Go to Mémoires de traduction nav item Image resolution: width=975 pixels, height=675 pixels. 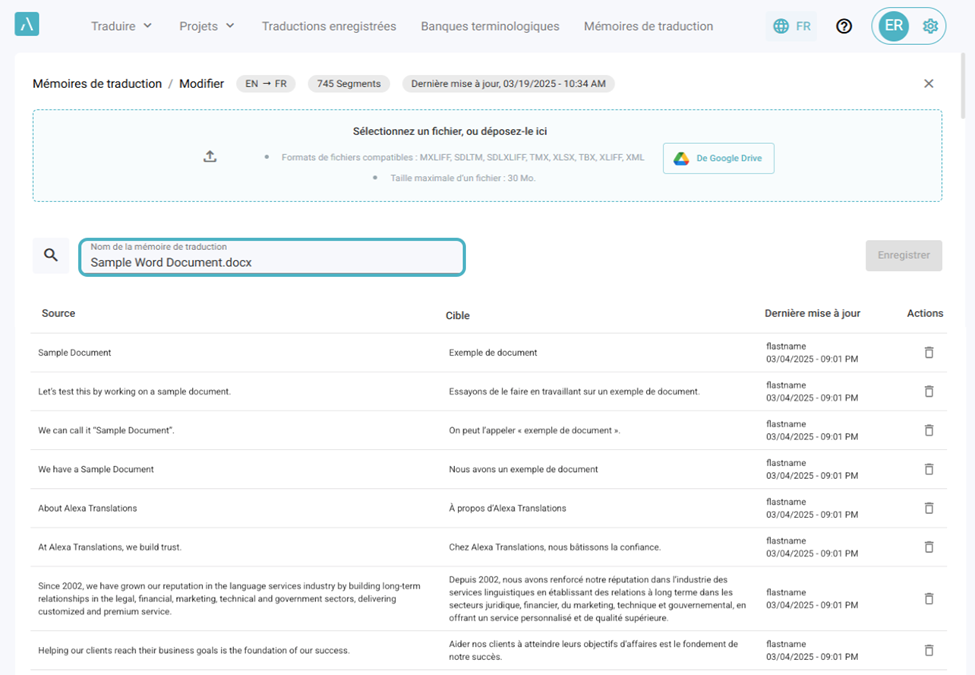point(649,26)
